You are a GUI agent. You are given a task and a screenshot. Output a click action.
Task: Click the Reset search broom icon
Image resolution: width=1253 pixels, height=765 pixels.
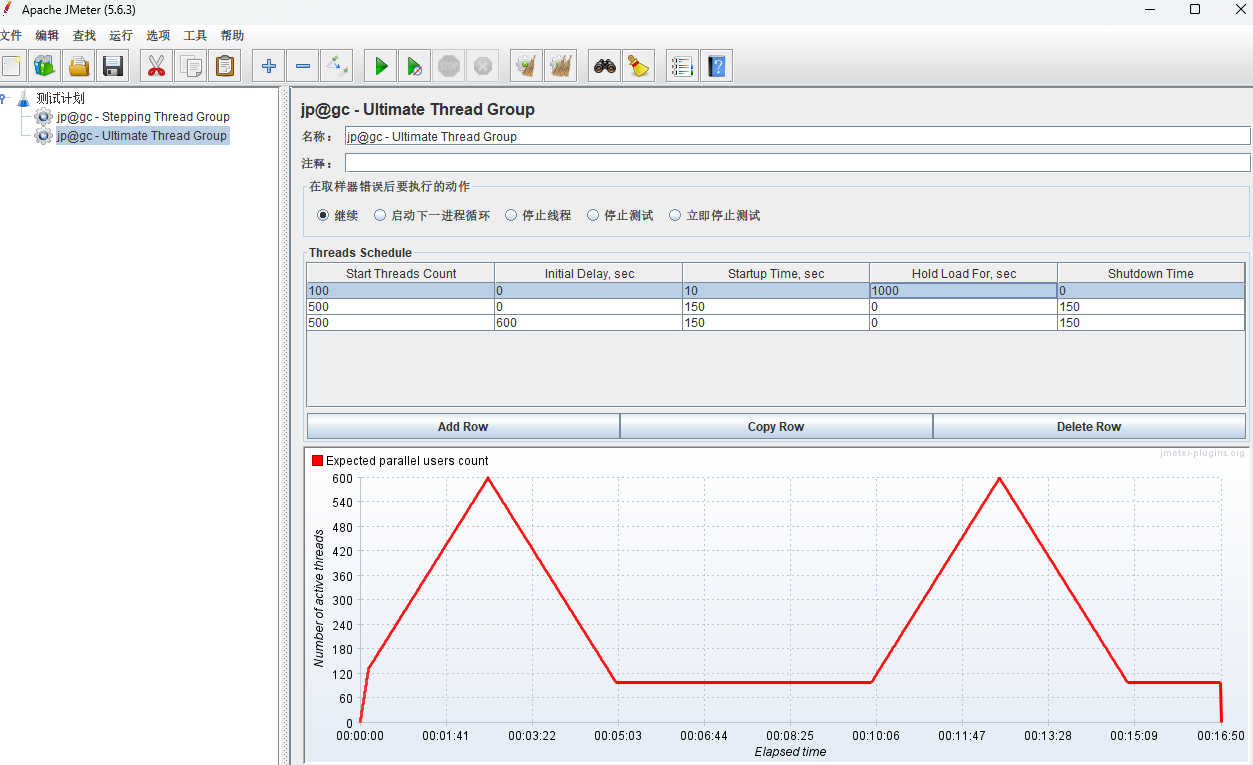point(638,66)
